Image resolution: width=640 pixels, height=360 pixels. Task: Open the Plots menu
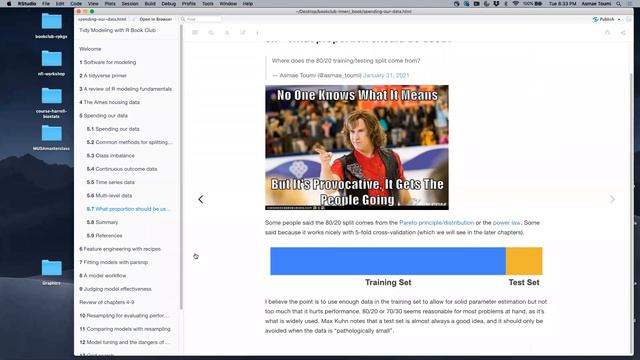110,4
